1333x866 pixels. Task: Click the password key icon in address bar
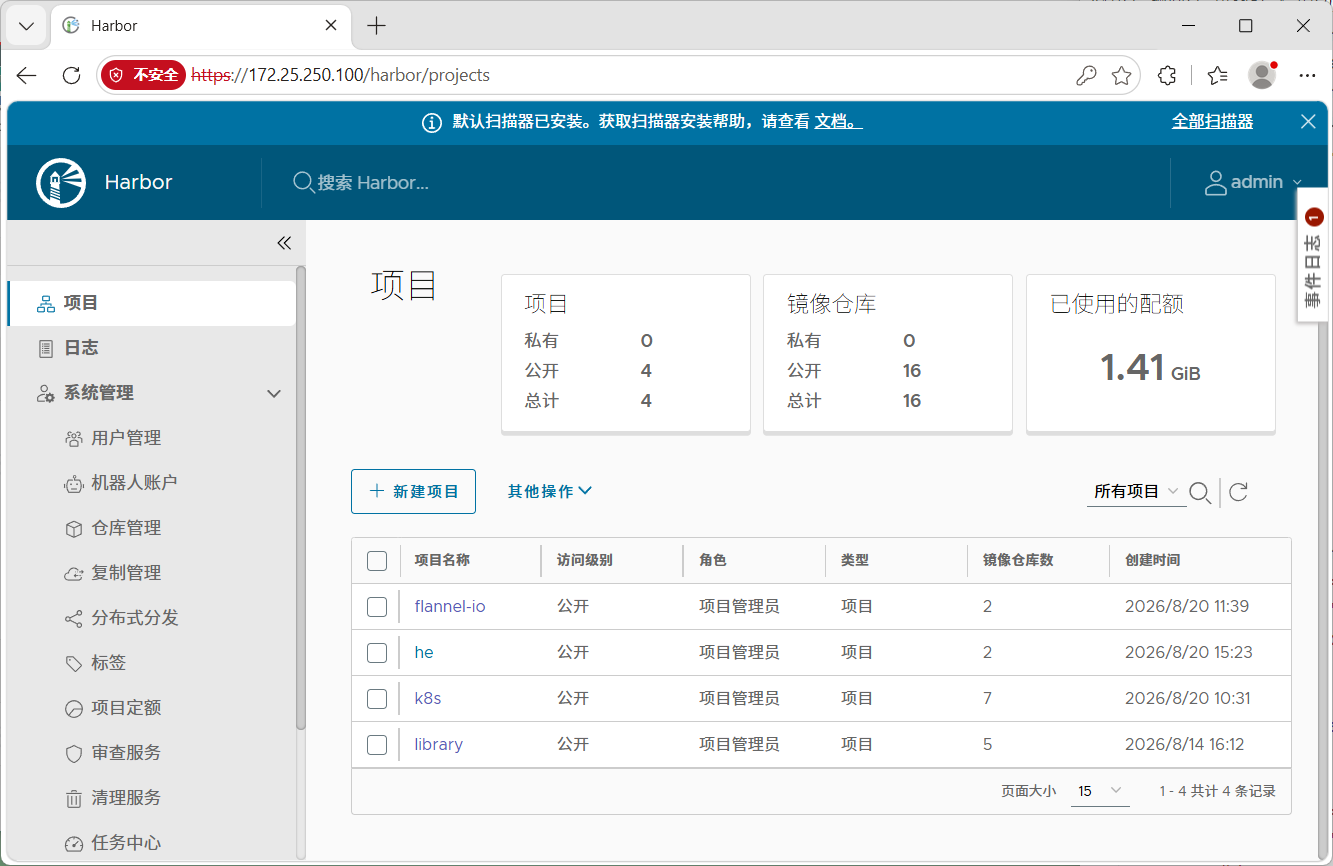pos(1086,75)
